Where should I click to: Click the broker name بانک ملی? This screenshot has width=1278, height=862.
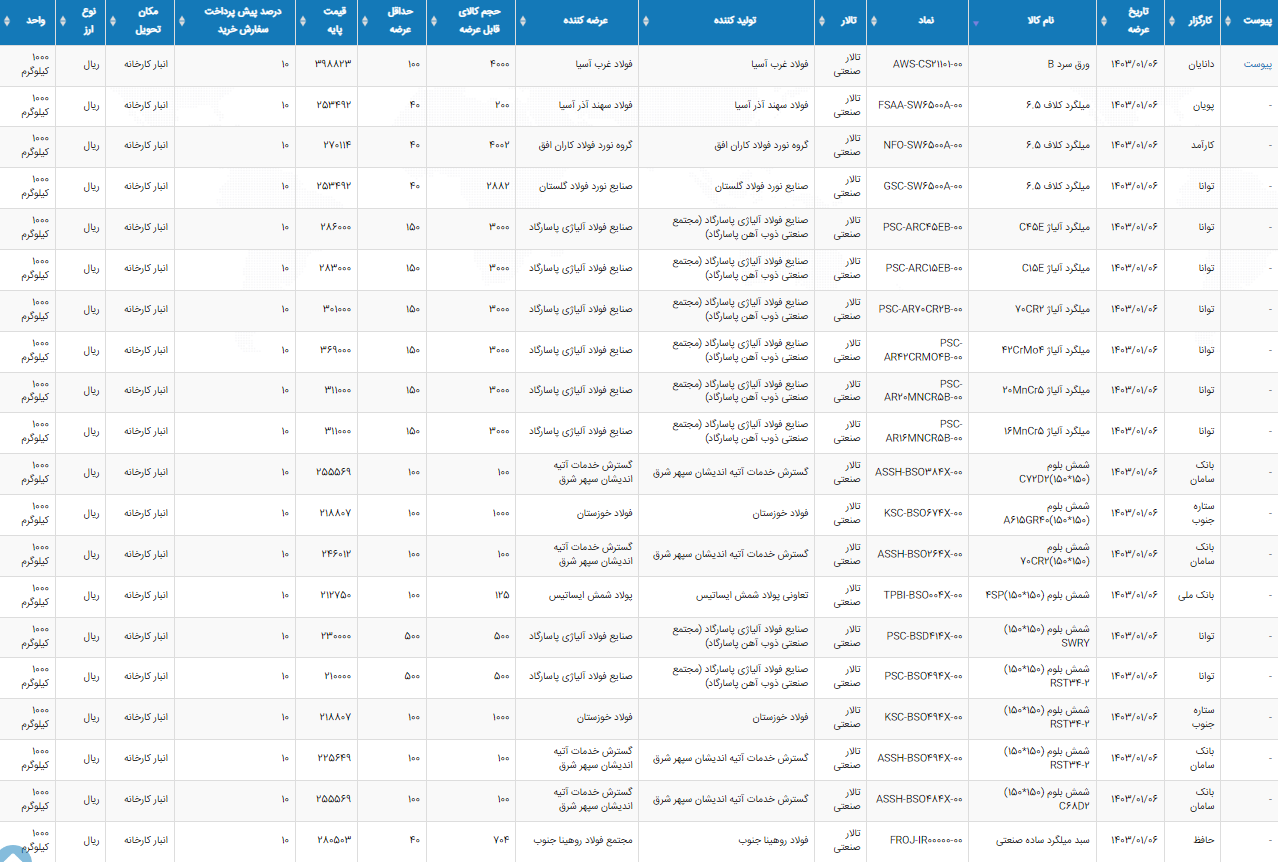(x=1195, y=595)
